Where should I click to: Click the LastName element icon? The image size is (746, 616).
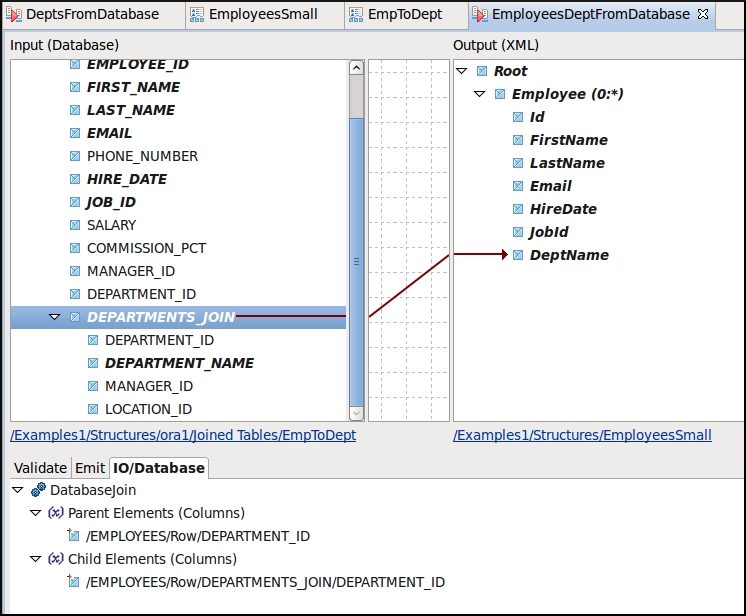tap(518, 163)
